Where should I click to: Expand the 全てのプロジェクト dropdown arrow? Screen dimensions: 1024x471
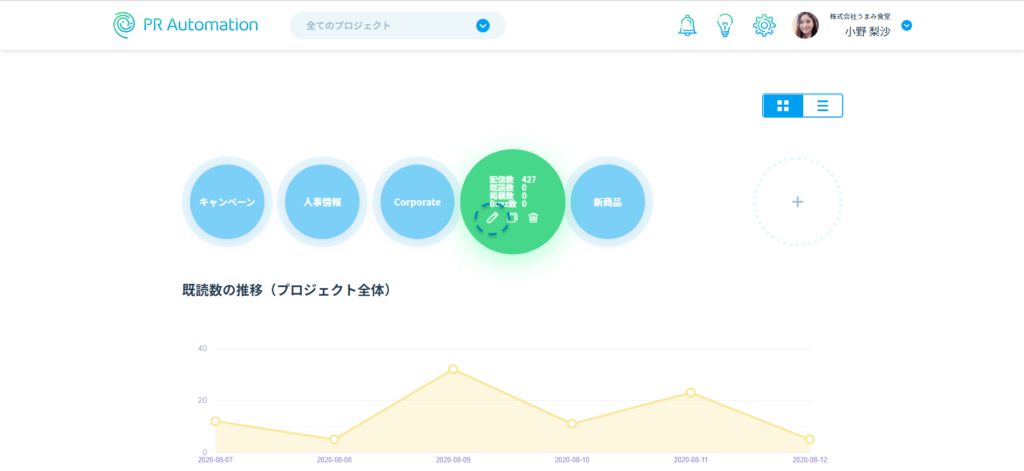483,25
